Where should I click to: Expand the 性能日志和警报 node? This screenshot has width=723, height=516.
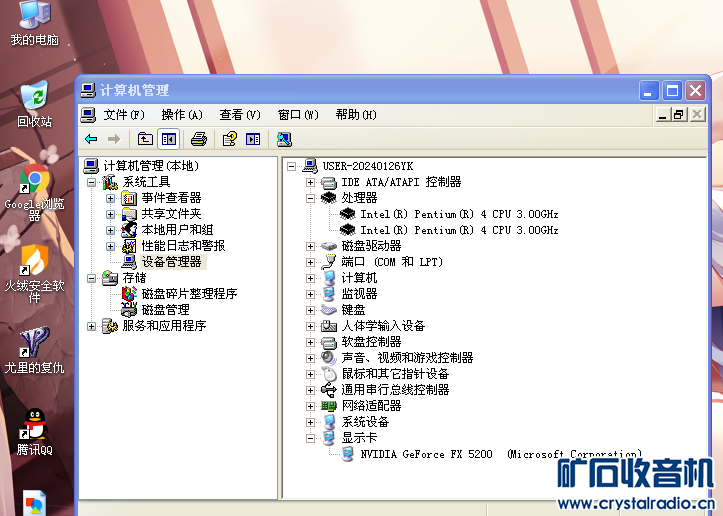click(110, 246)
